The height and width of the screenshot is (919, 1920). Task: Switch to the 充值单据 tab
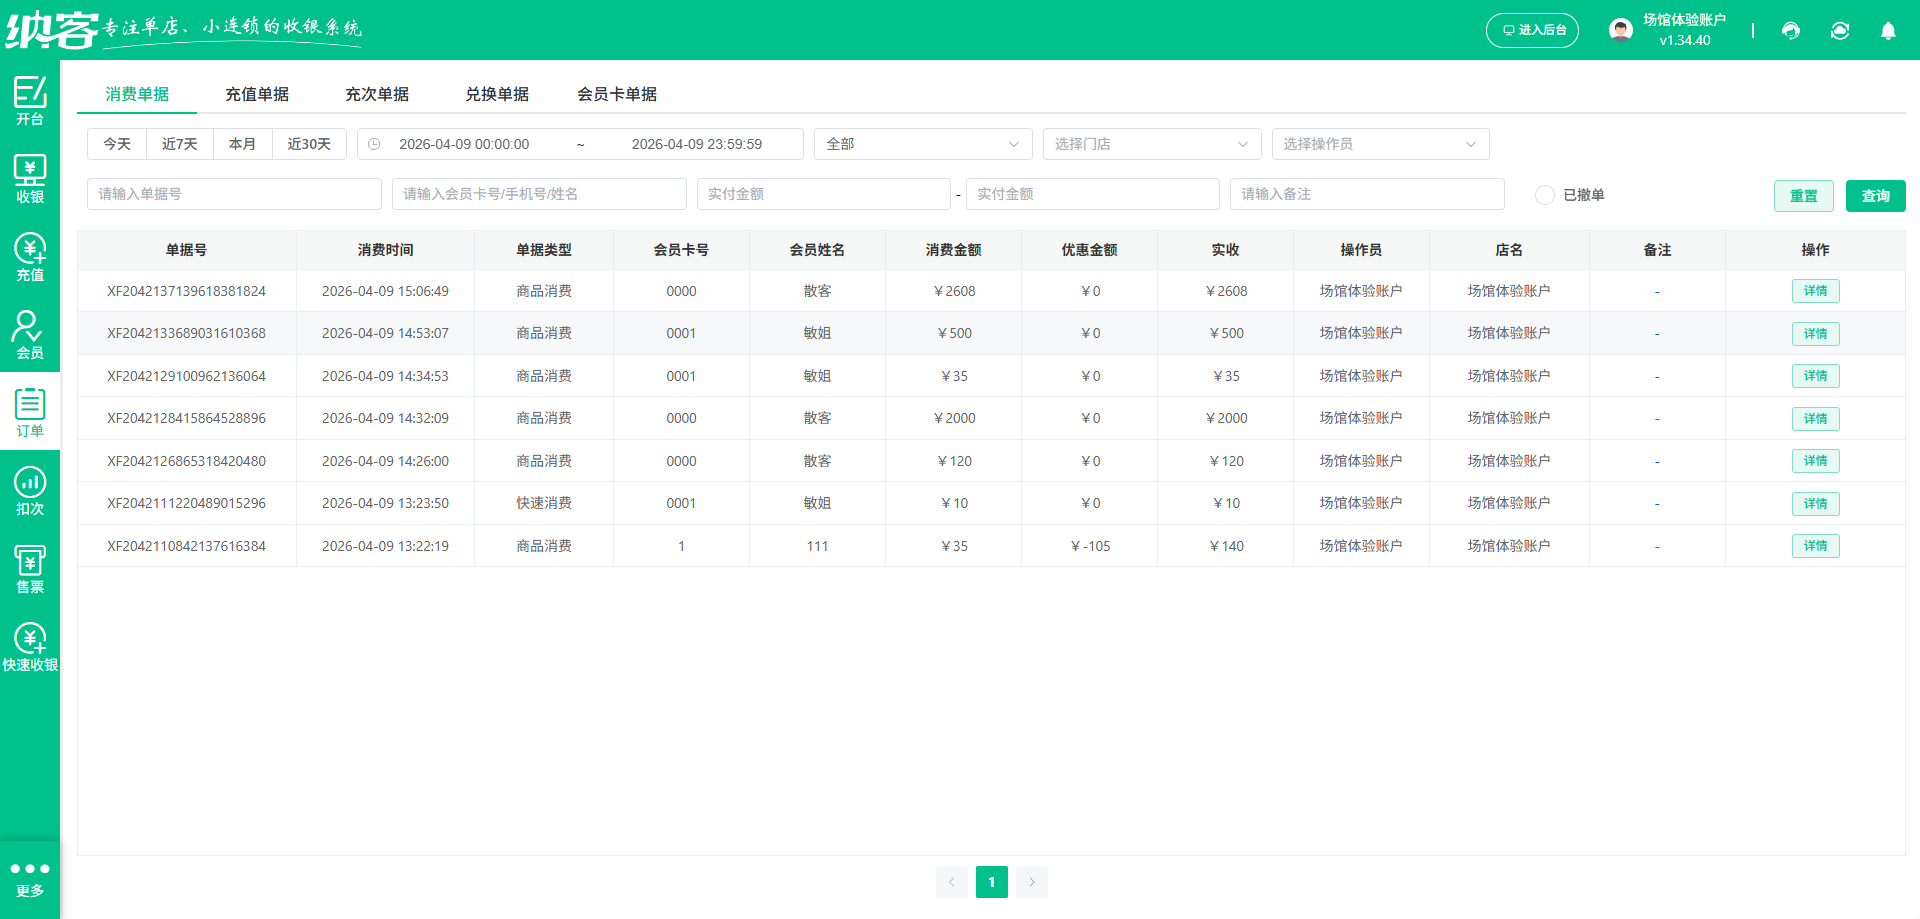(x=258, y=94)
